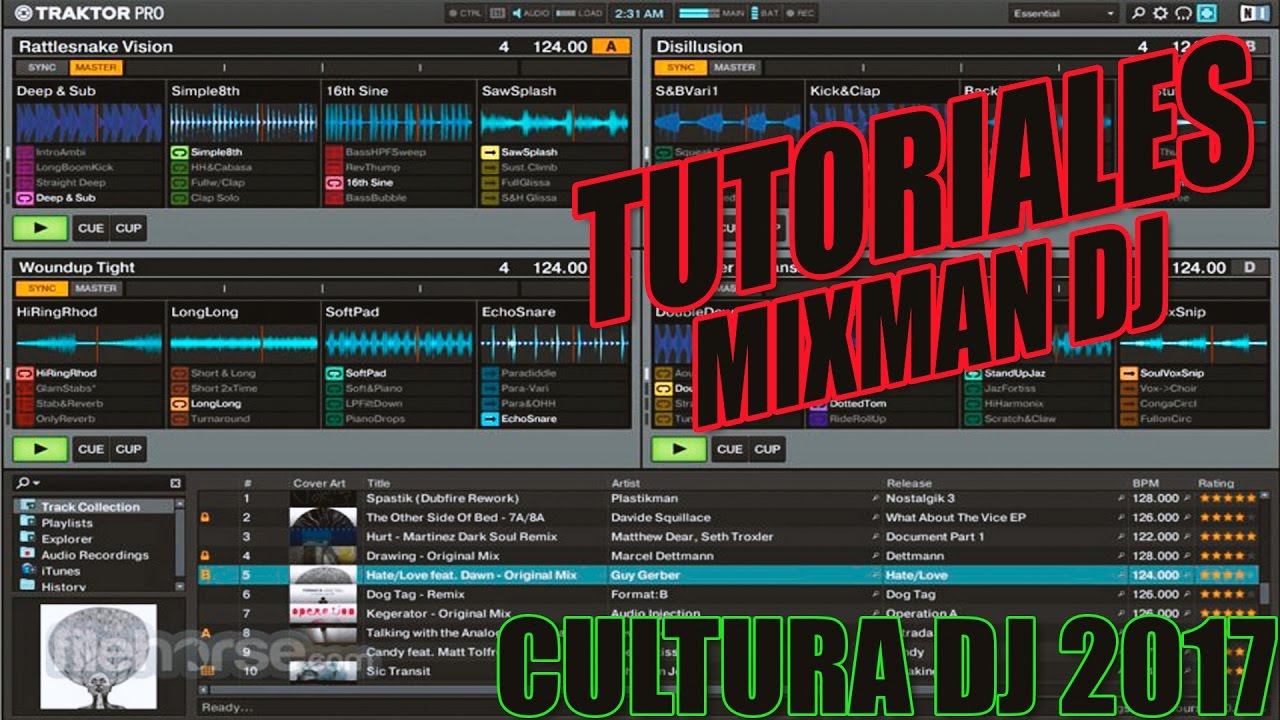Sort by the Cover Art column header
This screenshot has height=720, width=1280.
point(319,483)
